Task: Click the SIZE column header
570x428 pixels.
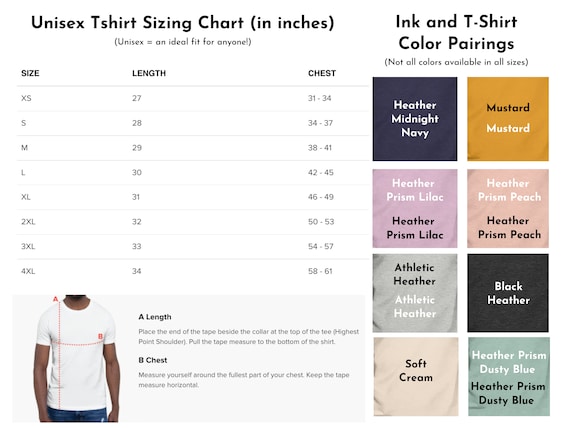Action: pyautogui.click(x=30, y=73)
